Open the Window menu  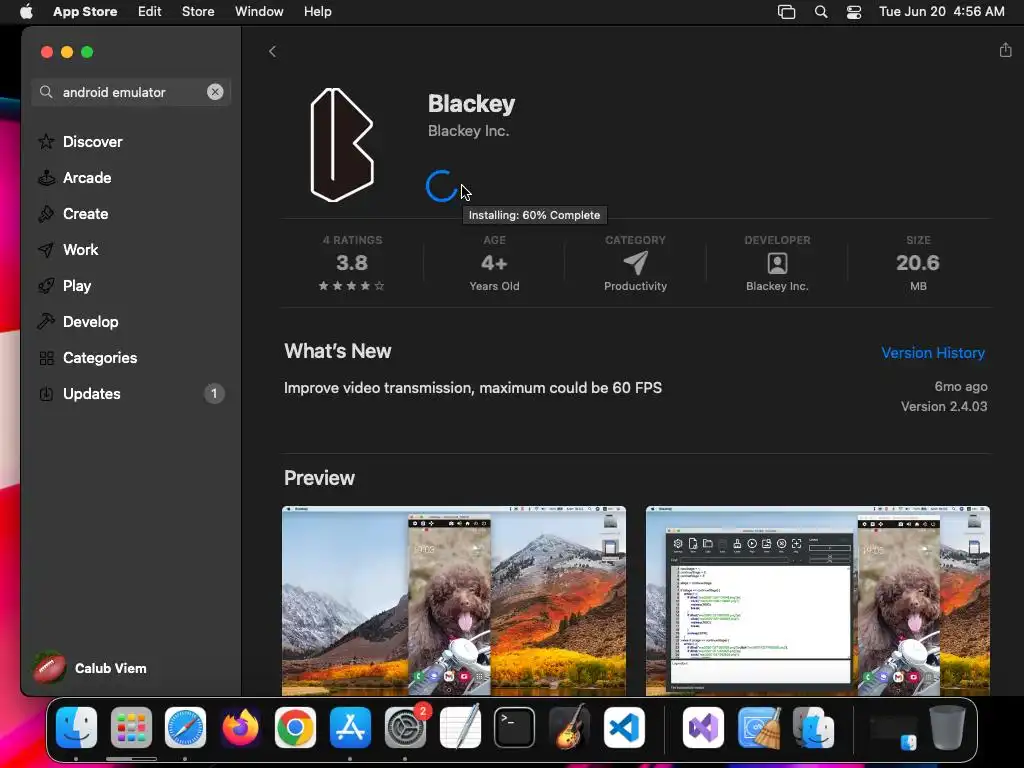click(259, 12)
